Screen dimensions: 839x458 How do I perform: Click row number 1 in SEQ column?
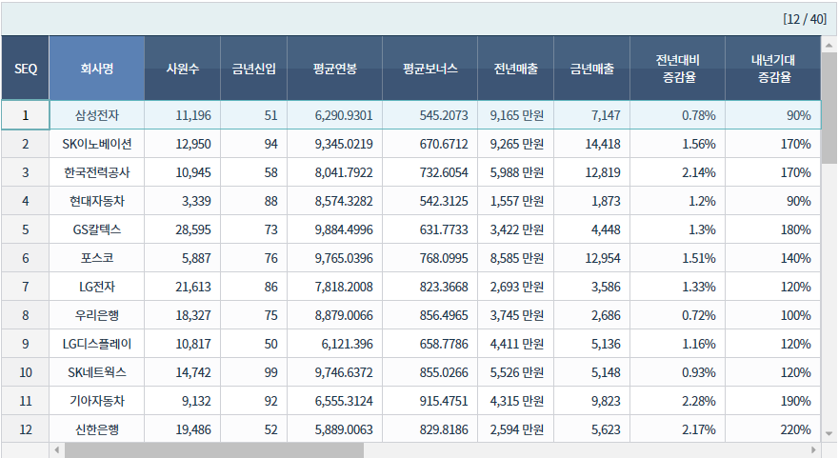25,115
